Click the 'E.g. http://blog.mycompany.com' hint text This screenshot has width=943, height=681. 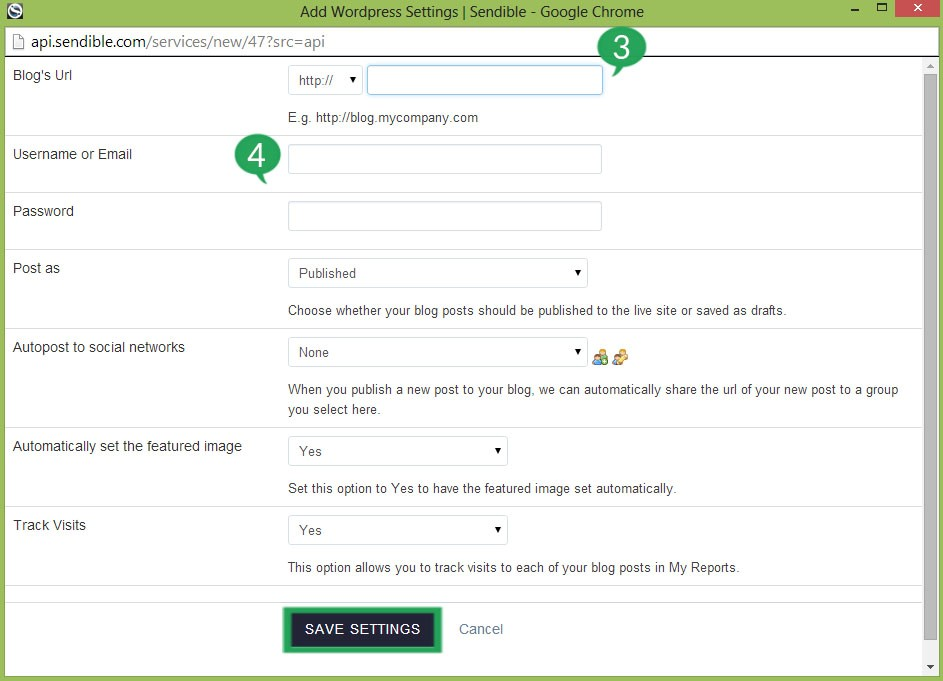click(x=382, y=118)
